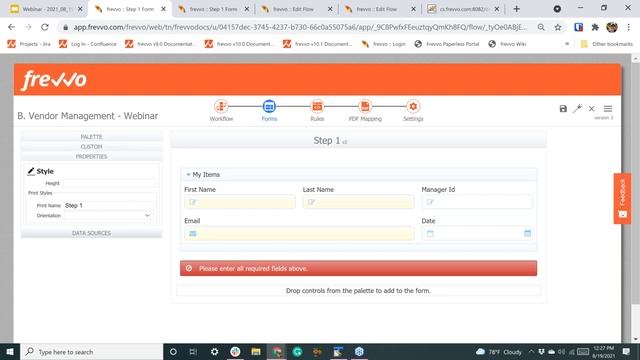Open 'Projects - Jira' bookmark

[29, 44]
